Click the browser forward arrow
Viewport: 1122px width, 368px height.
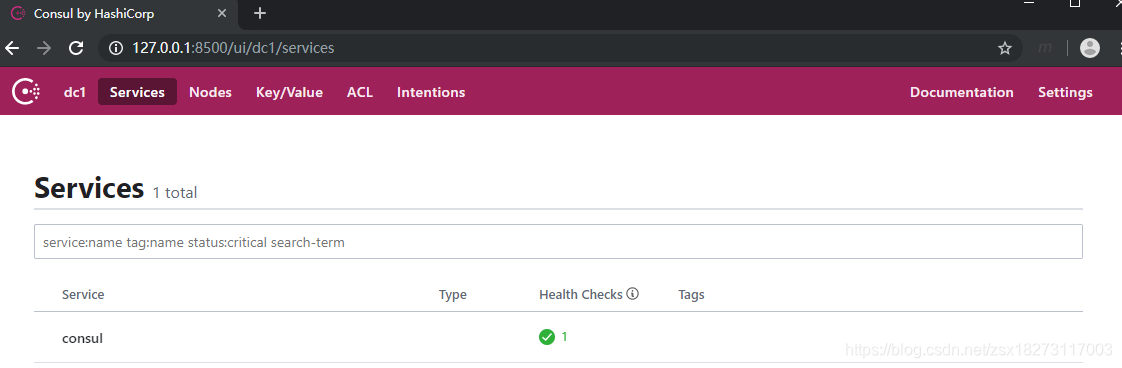(44, 48)
